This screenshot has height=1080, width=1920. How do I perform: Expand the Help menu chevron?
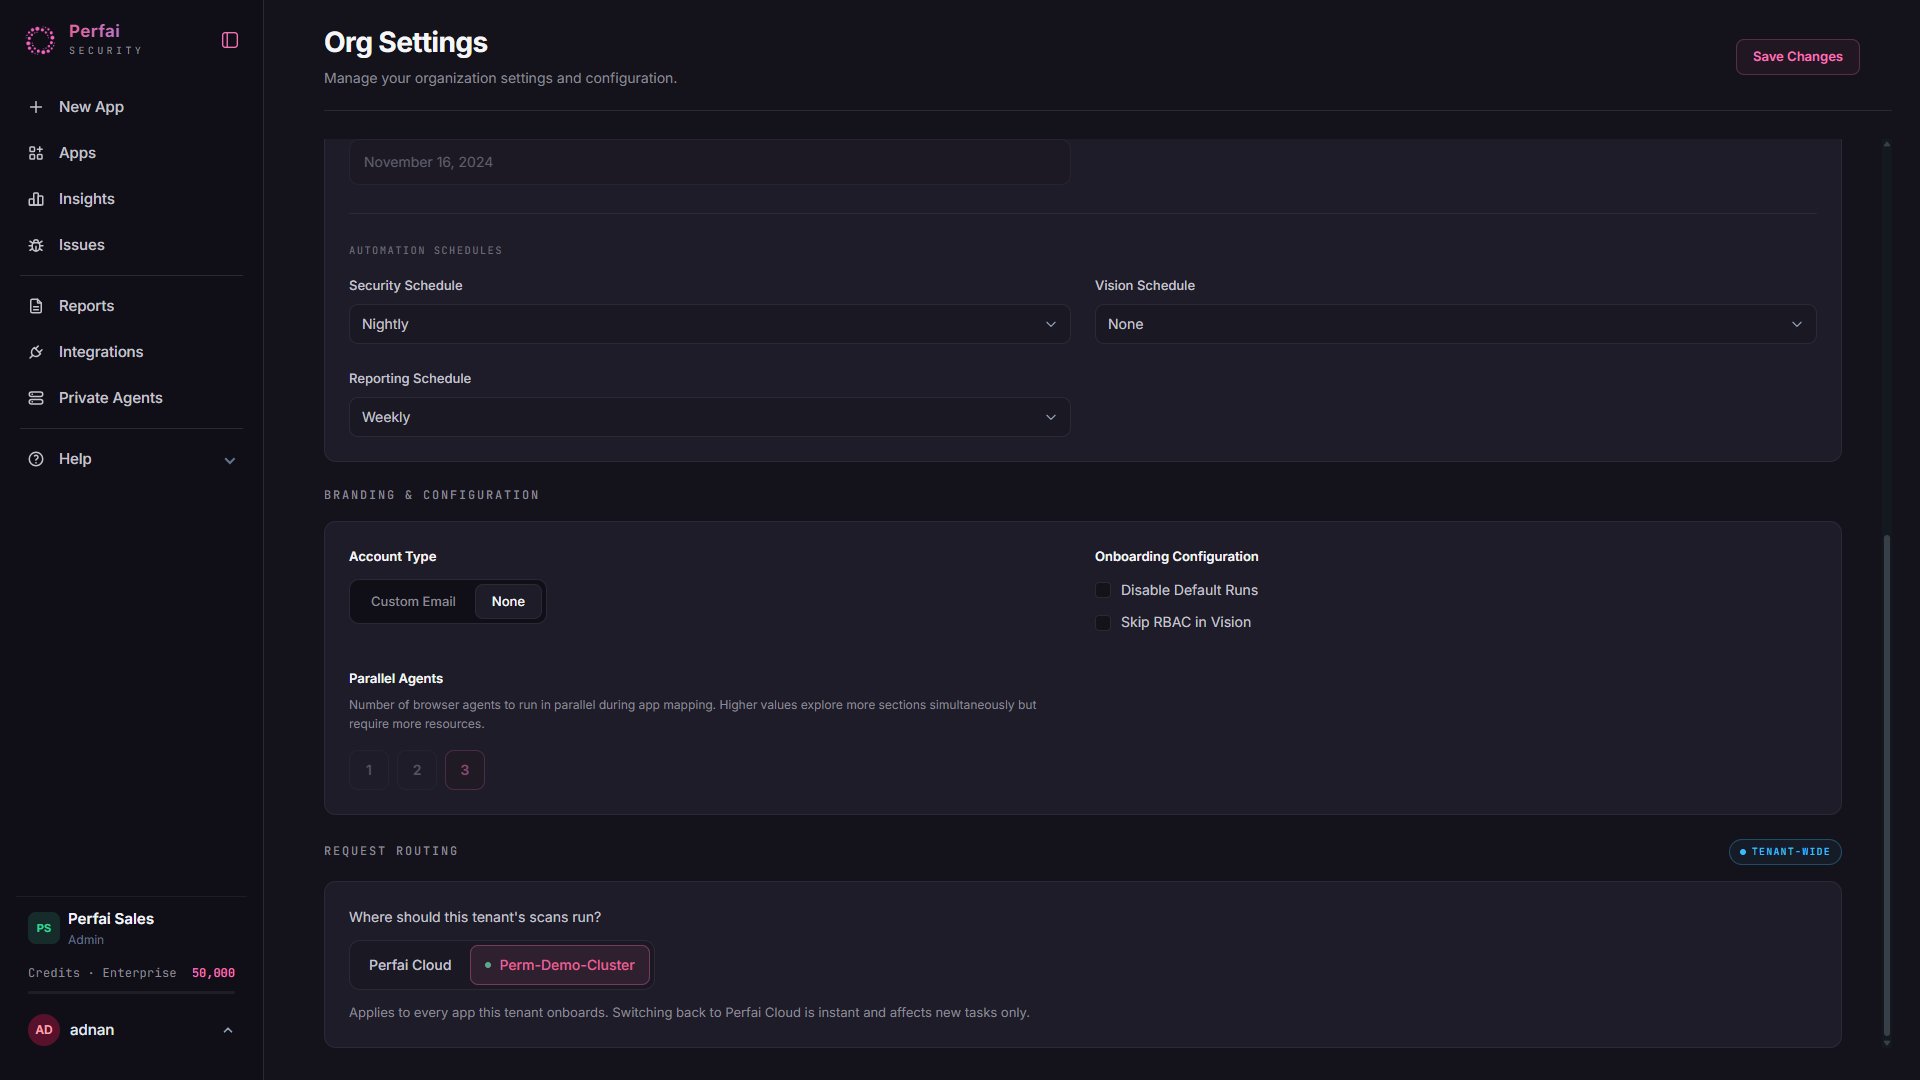(230, 460)
